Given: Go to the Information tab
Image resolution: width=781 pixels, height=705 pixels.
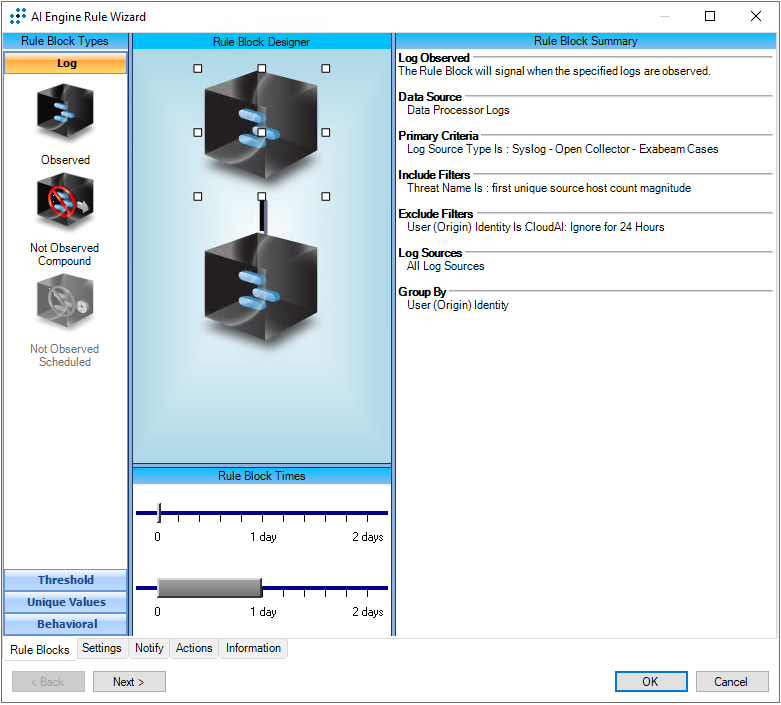Looking at the screenshot, I should 253,648.
